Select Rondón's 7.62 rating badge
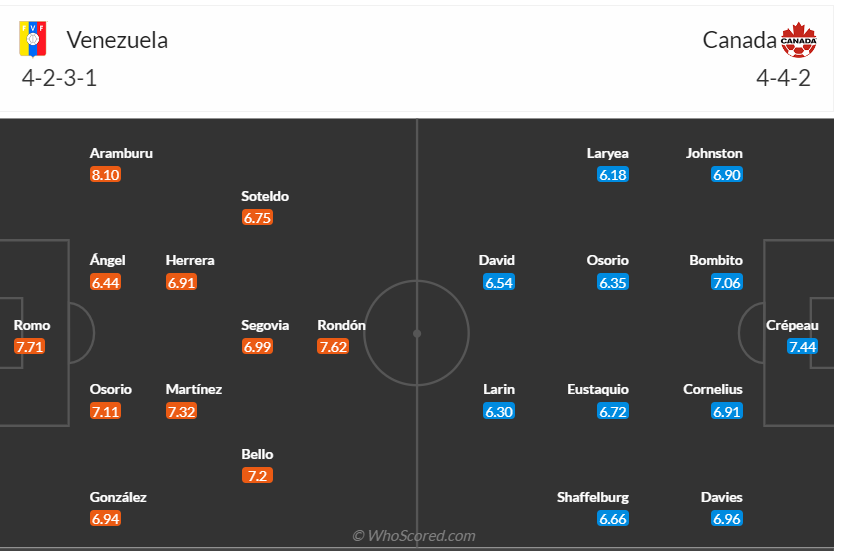 pyautogui.click(x=333, y=347)
